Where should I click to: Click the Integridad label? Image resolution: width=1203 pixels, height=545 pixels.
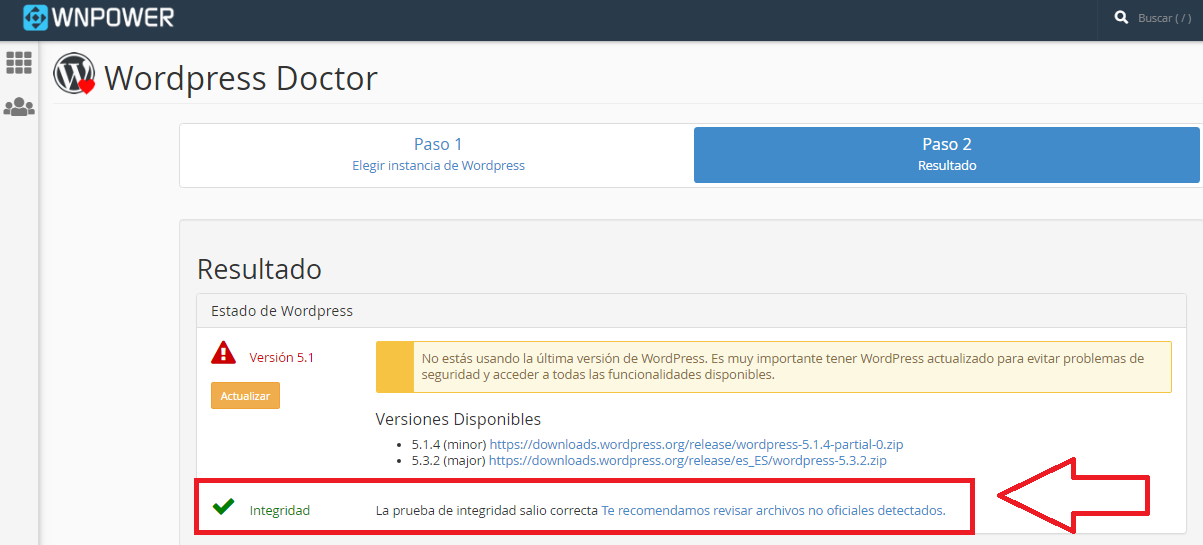pos(280,510)
